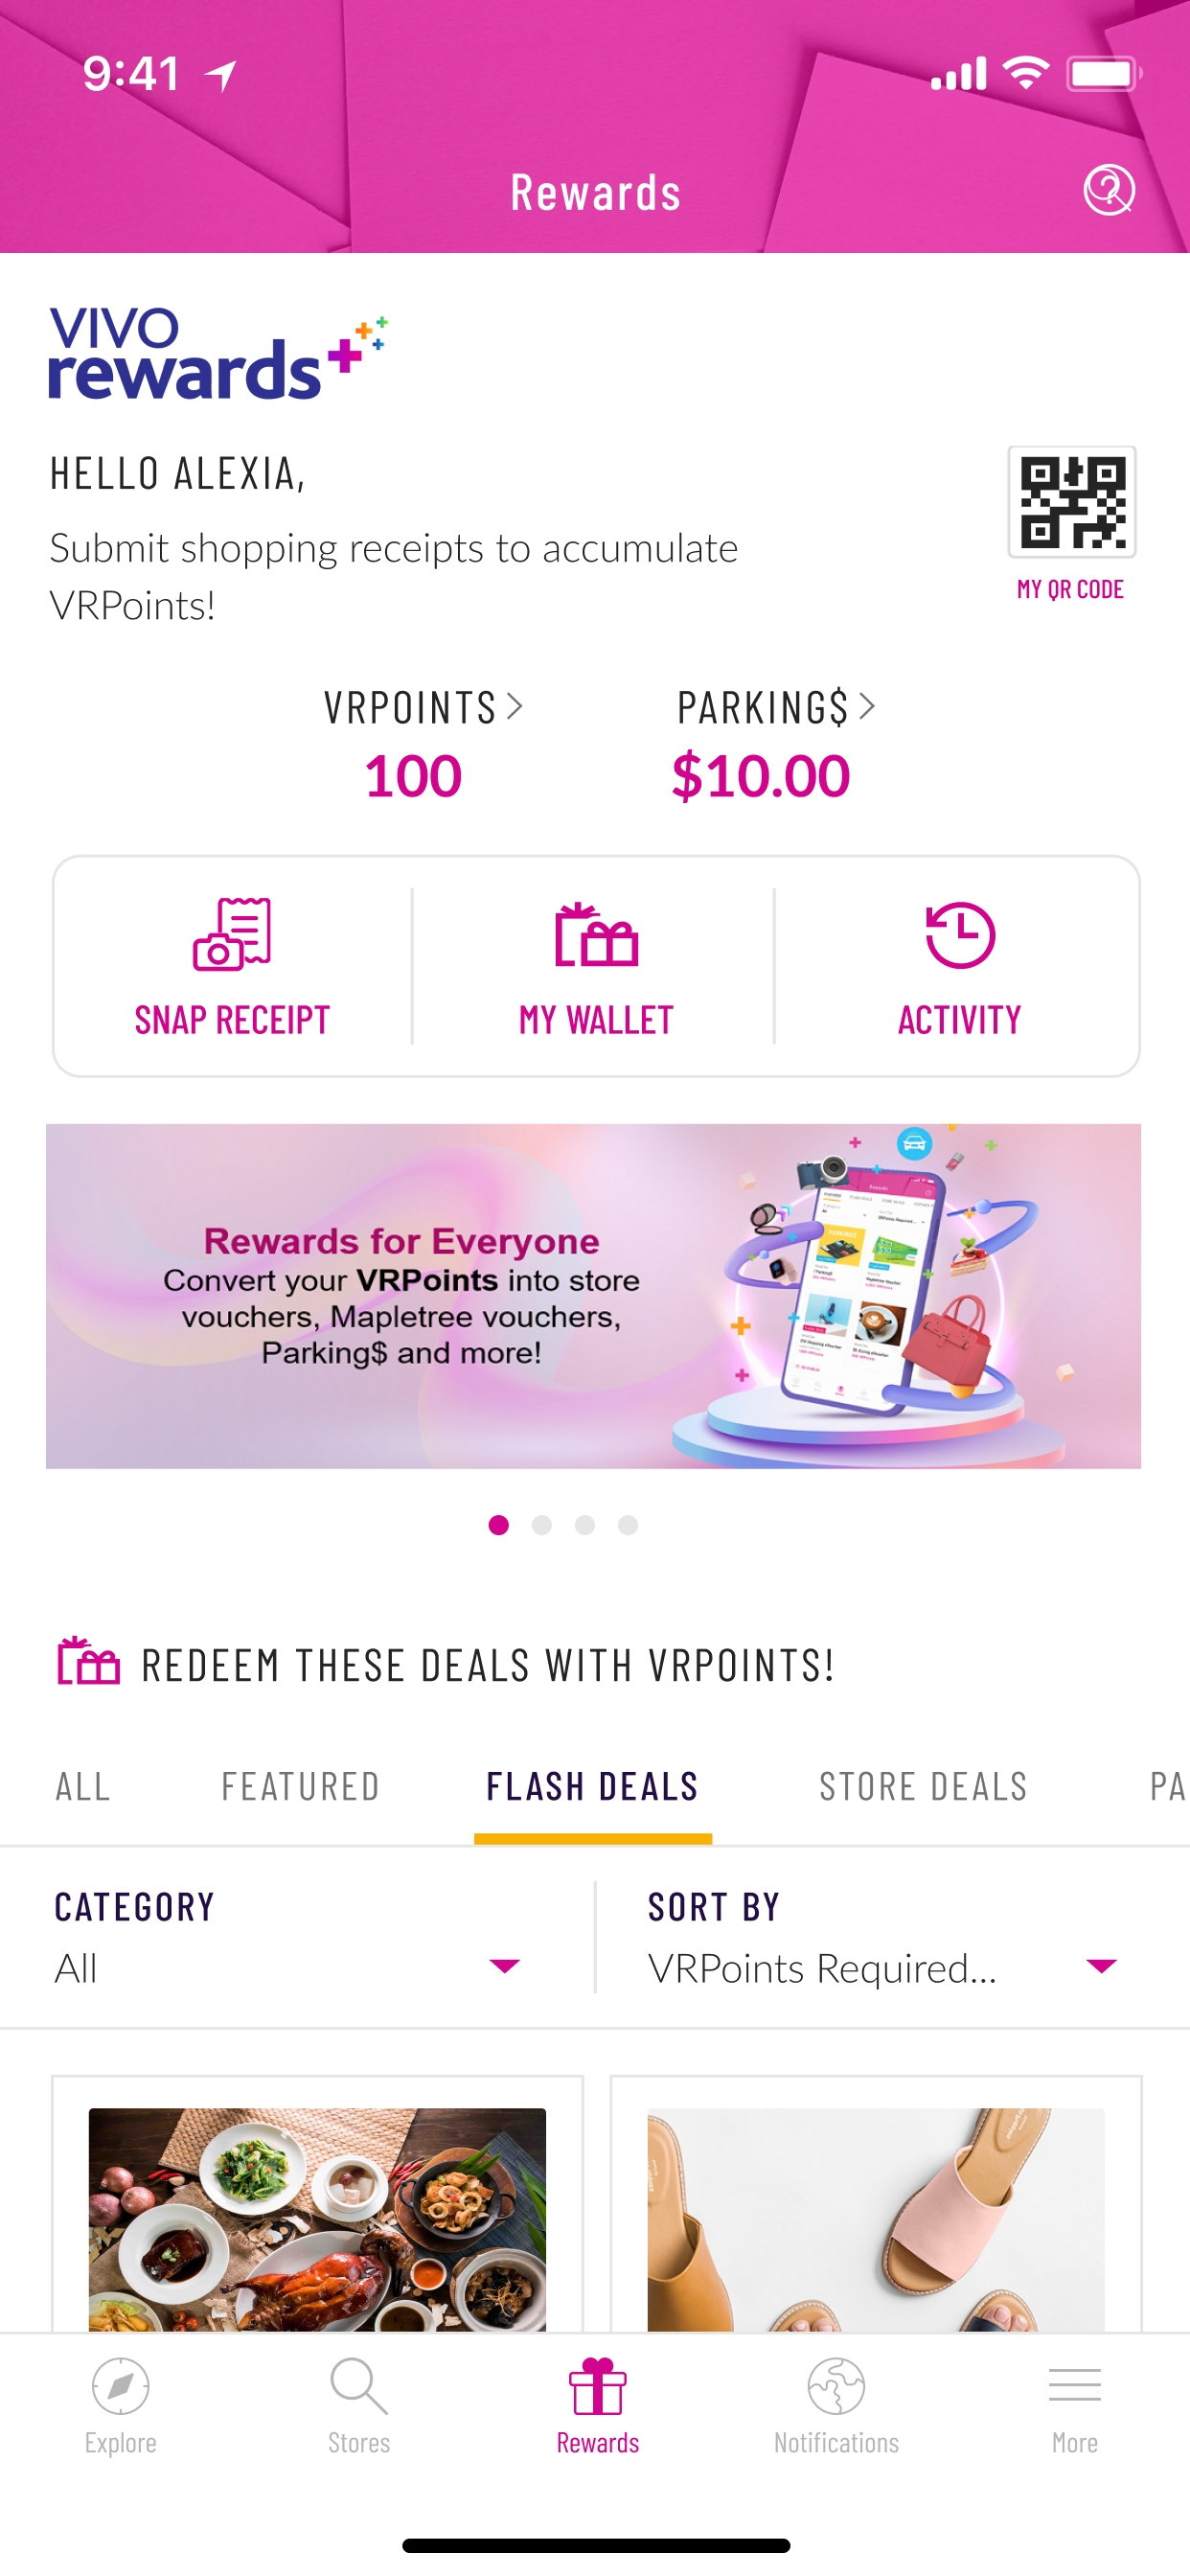Tap the Rewards for Everyone banner
1190x2576 pixels.
tap(593, 1296)
